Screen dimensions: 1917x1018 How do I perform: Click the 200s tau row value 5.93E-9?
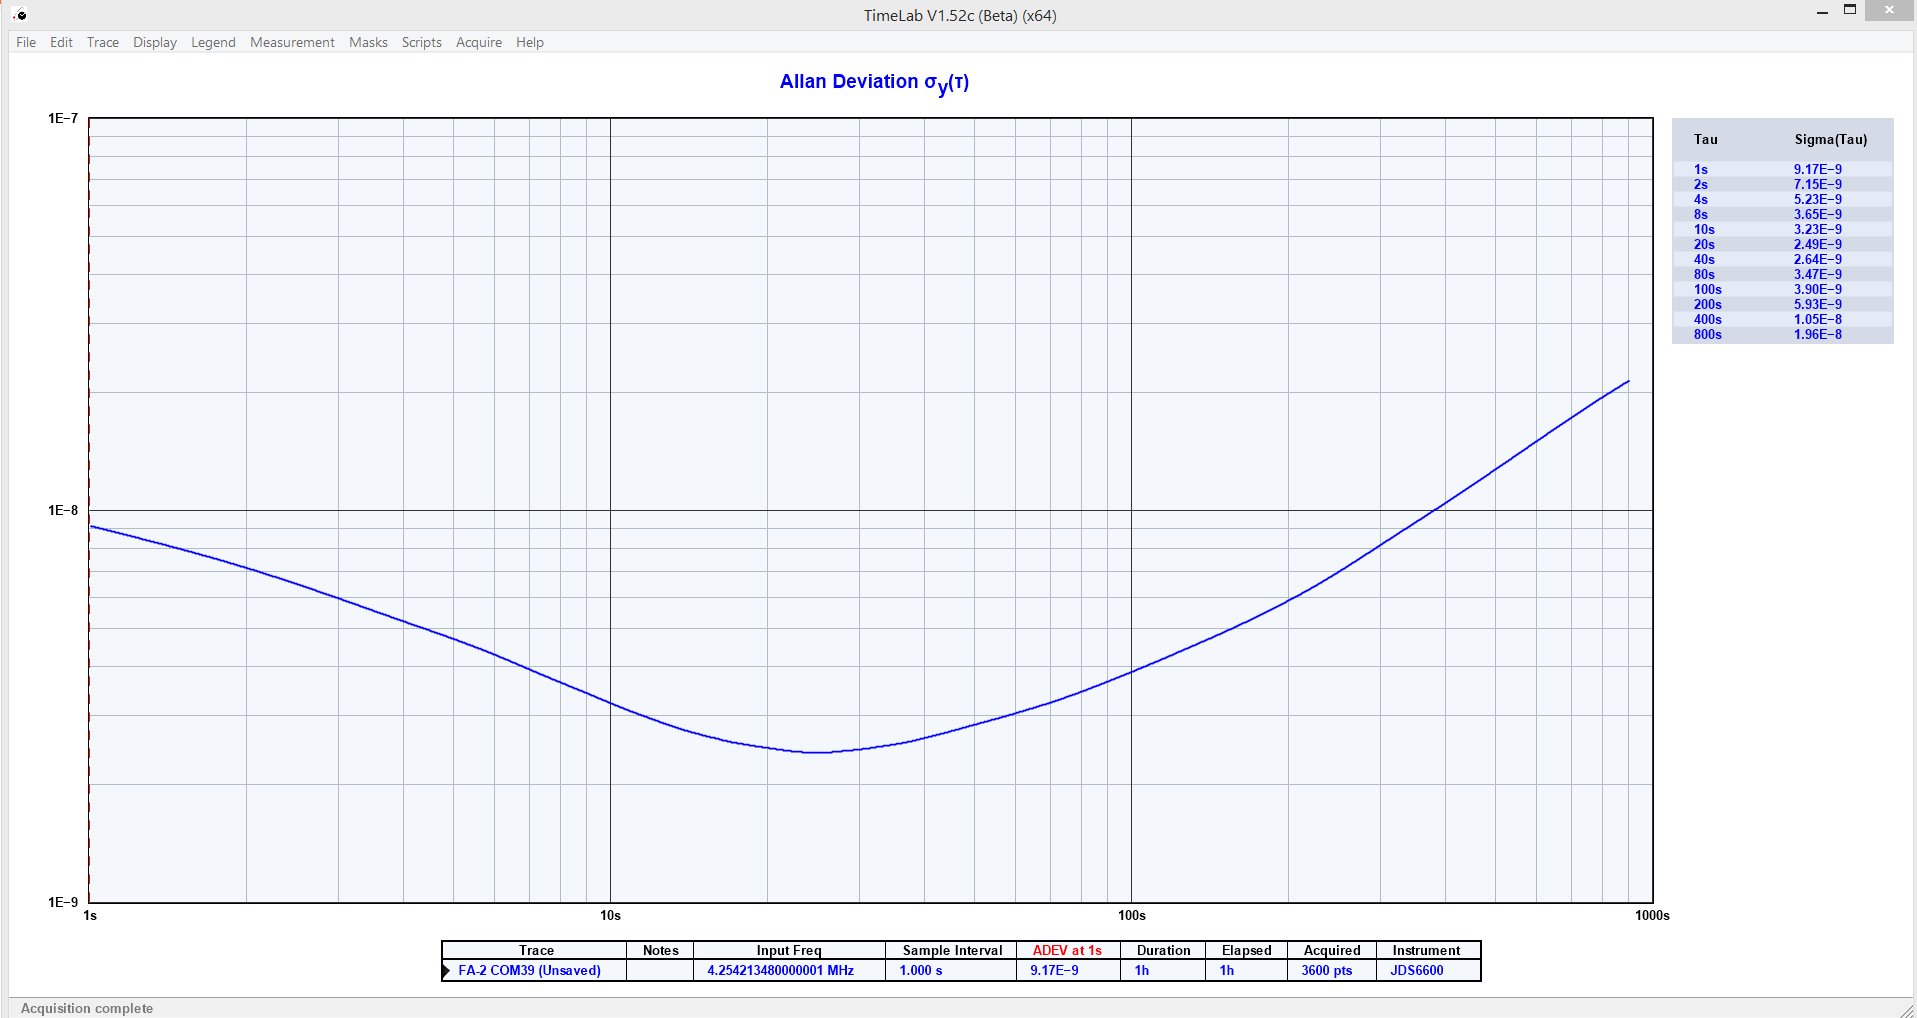pyautogui.click(x=1817, y=304)
